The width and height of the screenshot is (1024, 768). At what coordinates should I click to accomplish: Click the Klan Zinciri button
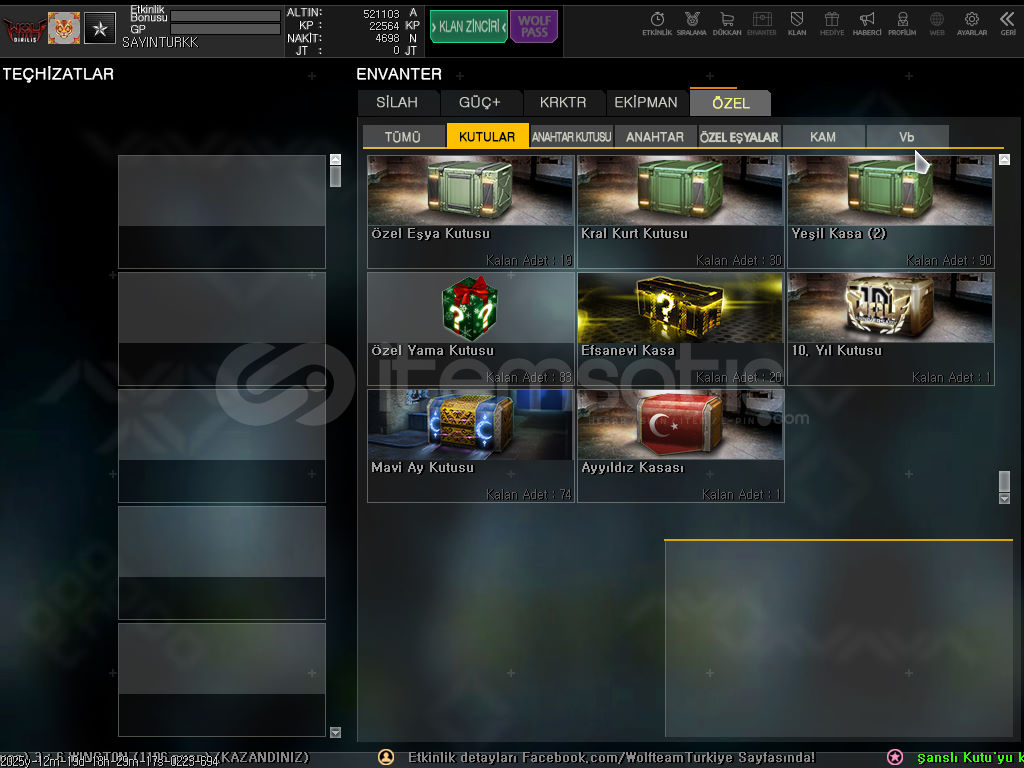point(469,27)
